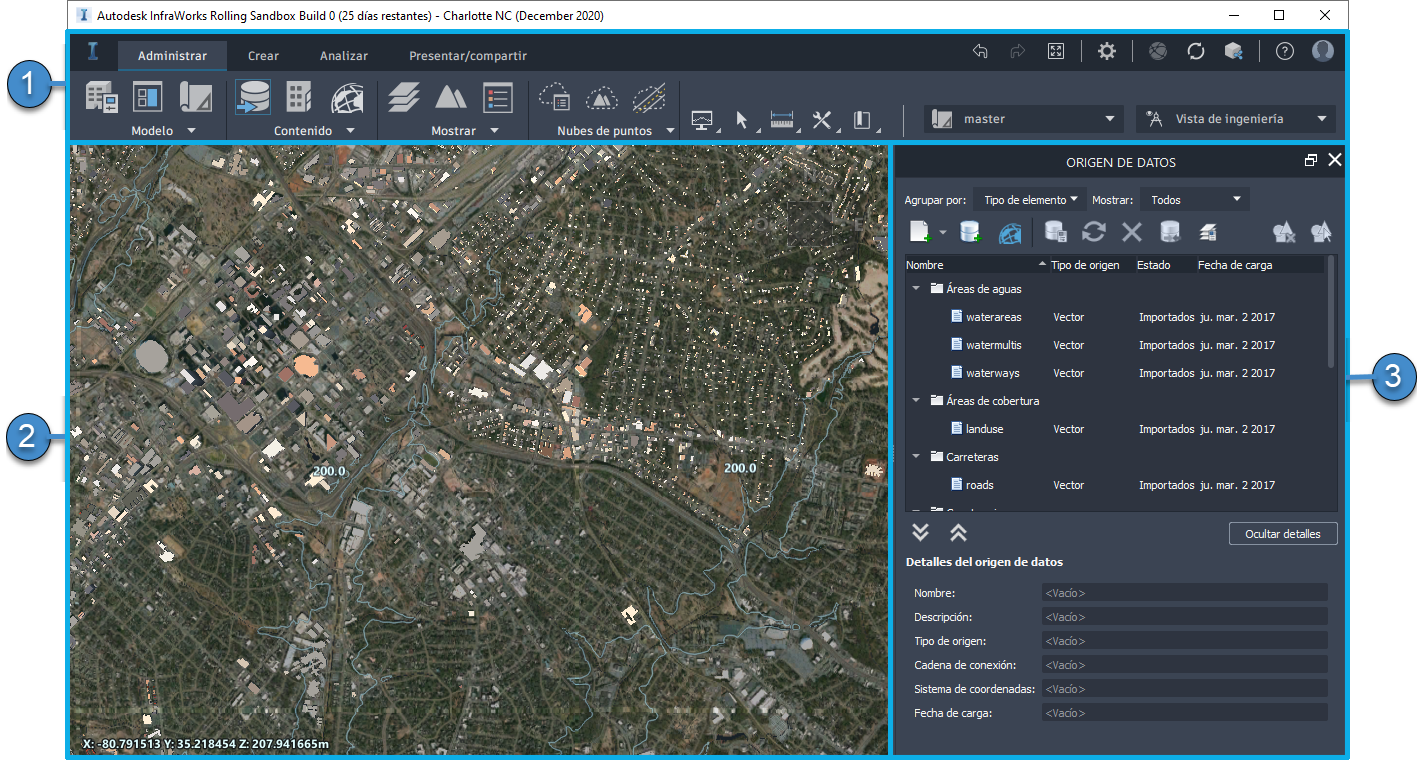Expand the Nubes de puntos dropdown

point(670,131)
